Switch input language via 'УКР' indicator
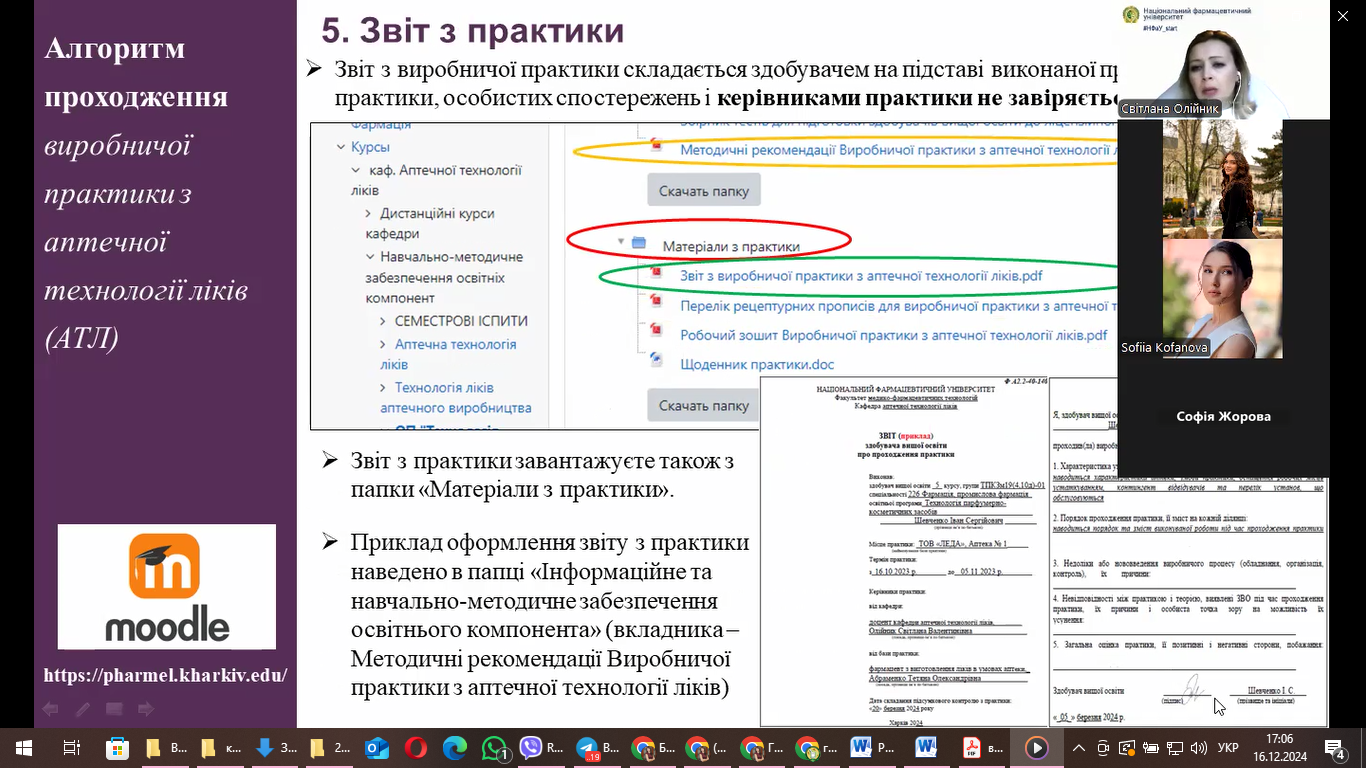 pyautogui.click(x=1229, y=748)
